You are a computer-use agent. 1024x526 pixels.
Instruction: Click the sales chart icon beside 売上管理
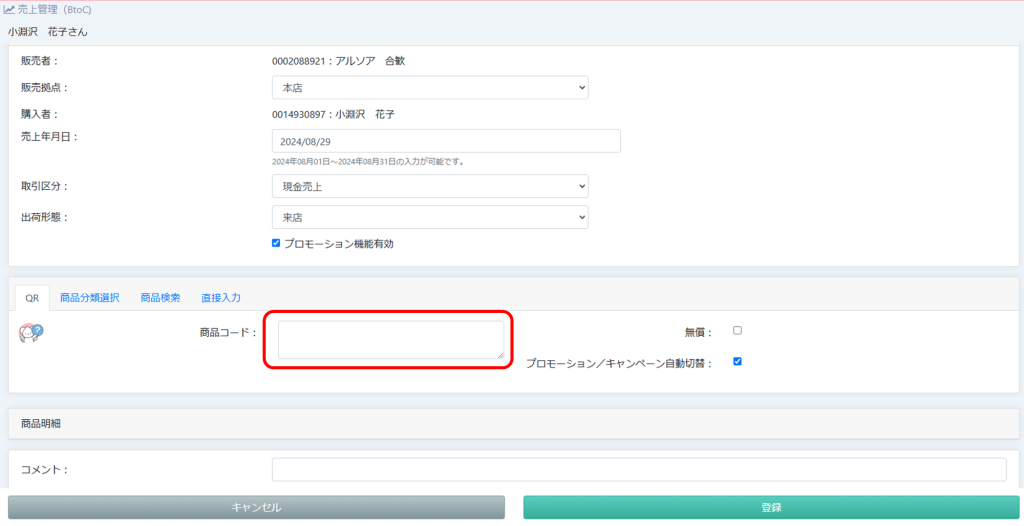click(x=9, y=10)
